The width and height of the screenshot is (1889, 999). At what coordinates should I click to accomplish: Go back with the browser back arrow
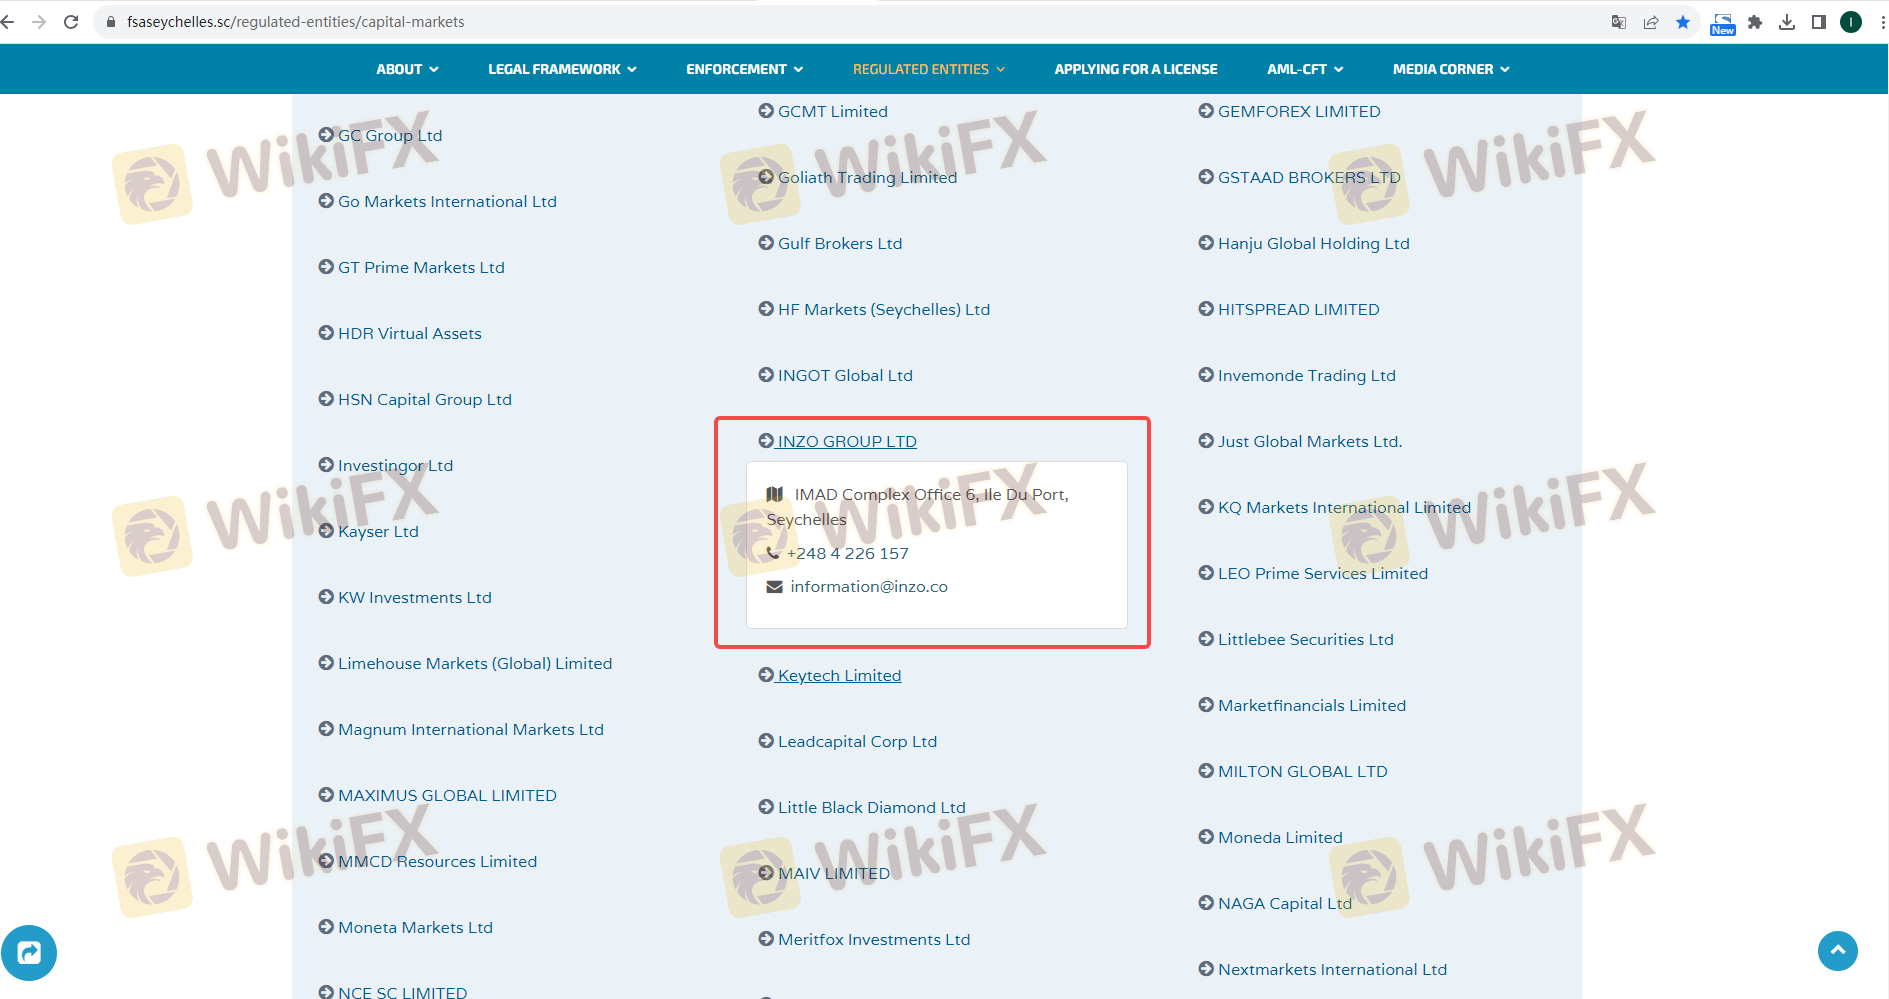tap(8, 22)
